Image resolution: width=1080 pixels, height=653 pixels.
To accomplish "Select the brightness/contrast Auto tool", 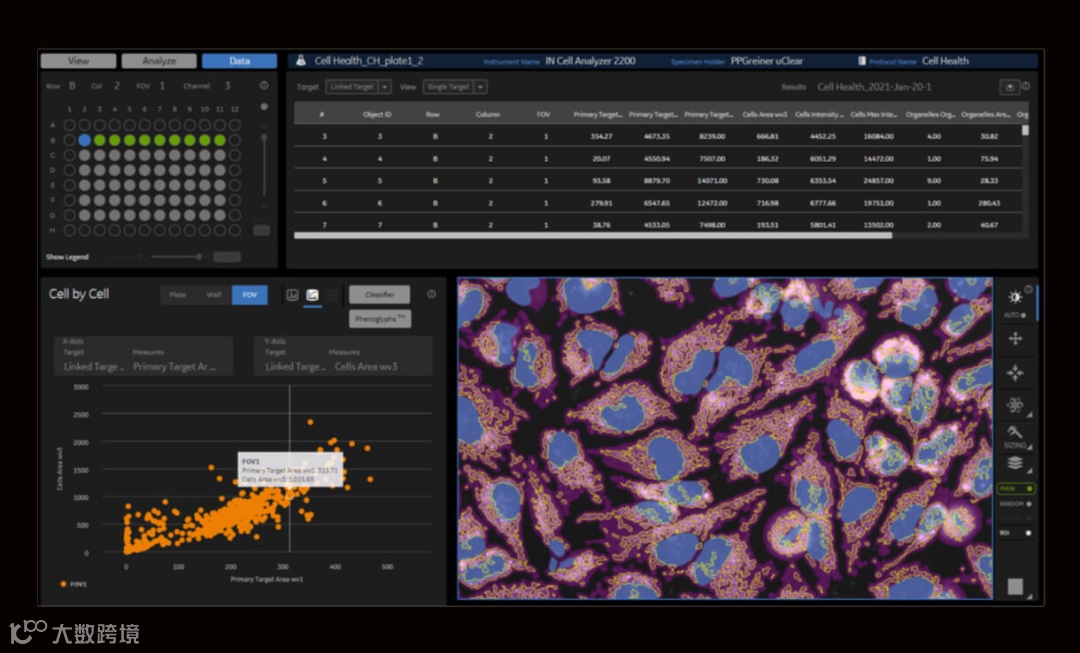I will click(x=1015, y=297).
